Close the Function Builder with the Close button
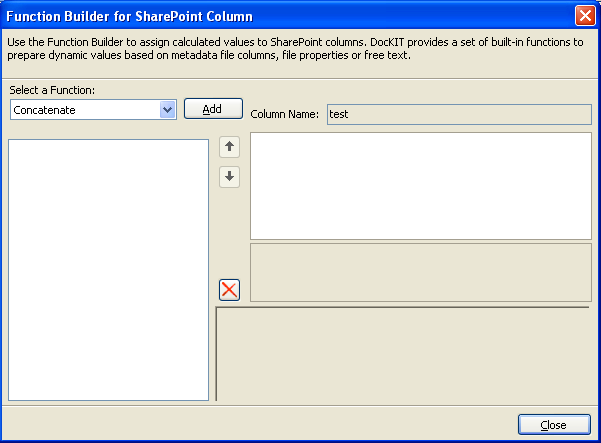 (x=554, y=425)
